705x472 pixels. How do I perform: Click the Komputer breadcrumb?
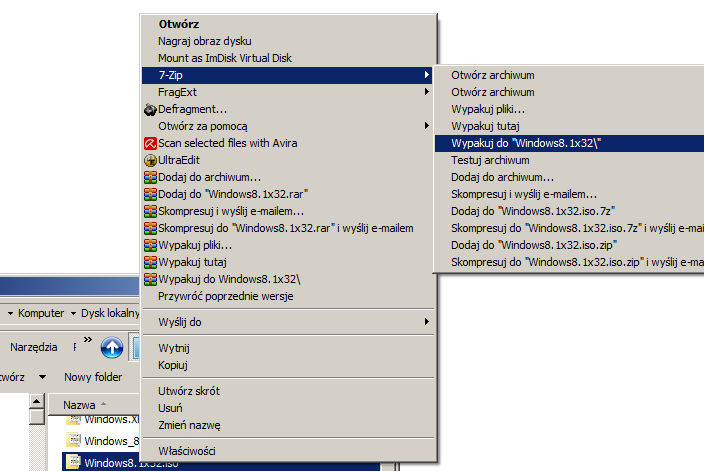point(41,313)
